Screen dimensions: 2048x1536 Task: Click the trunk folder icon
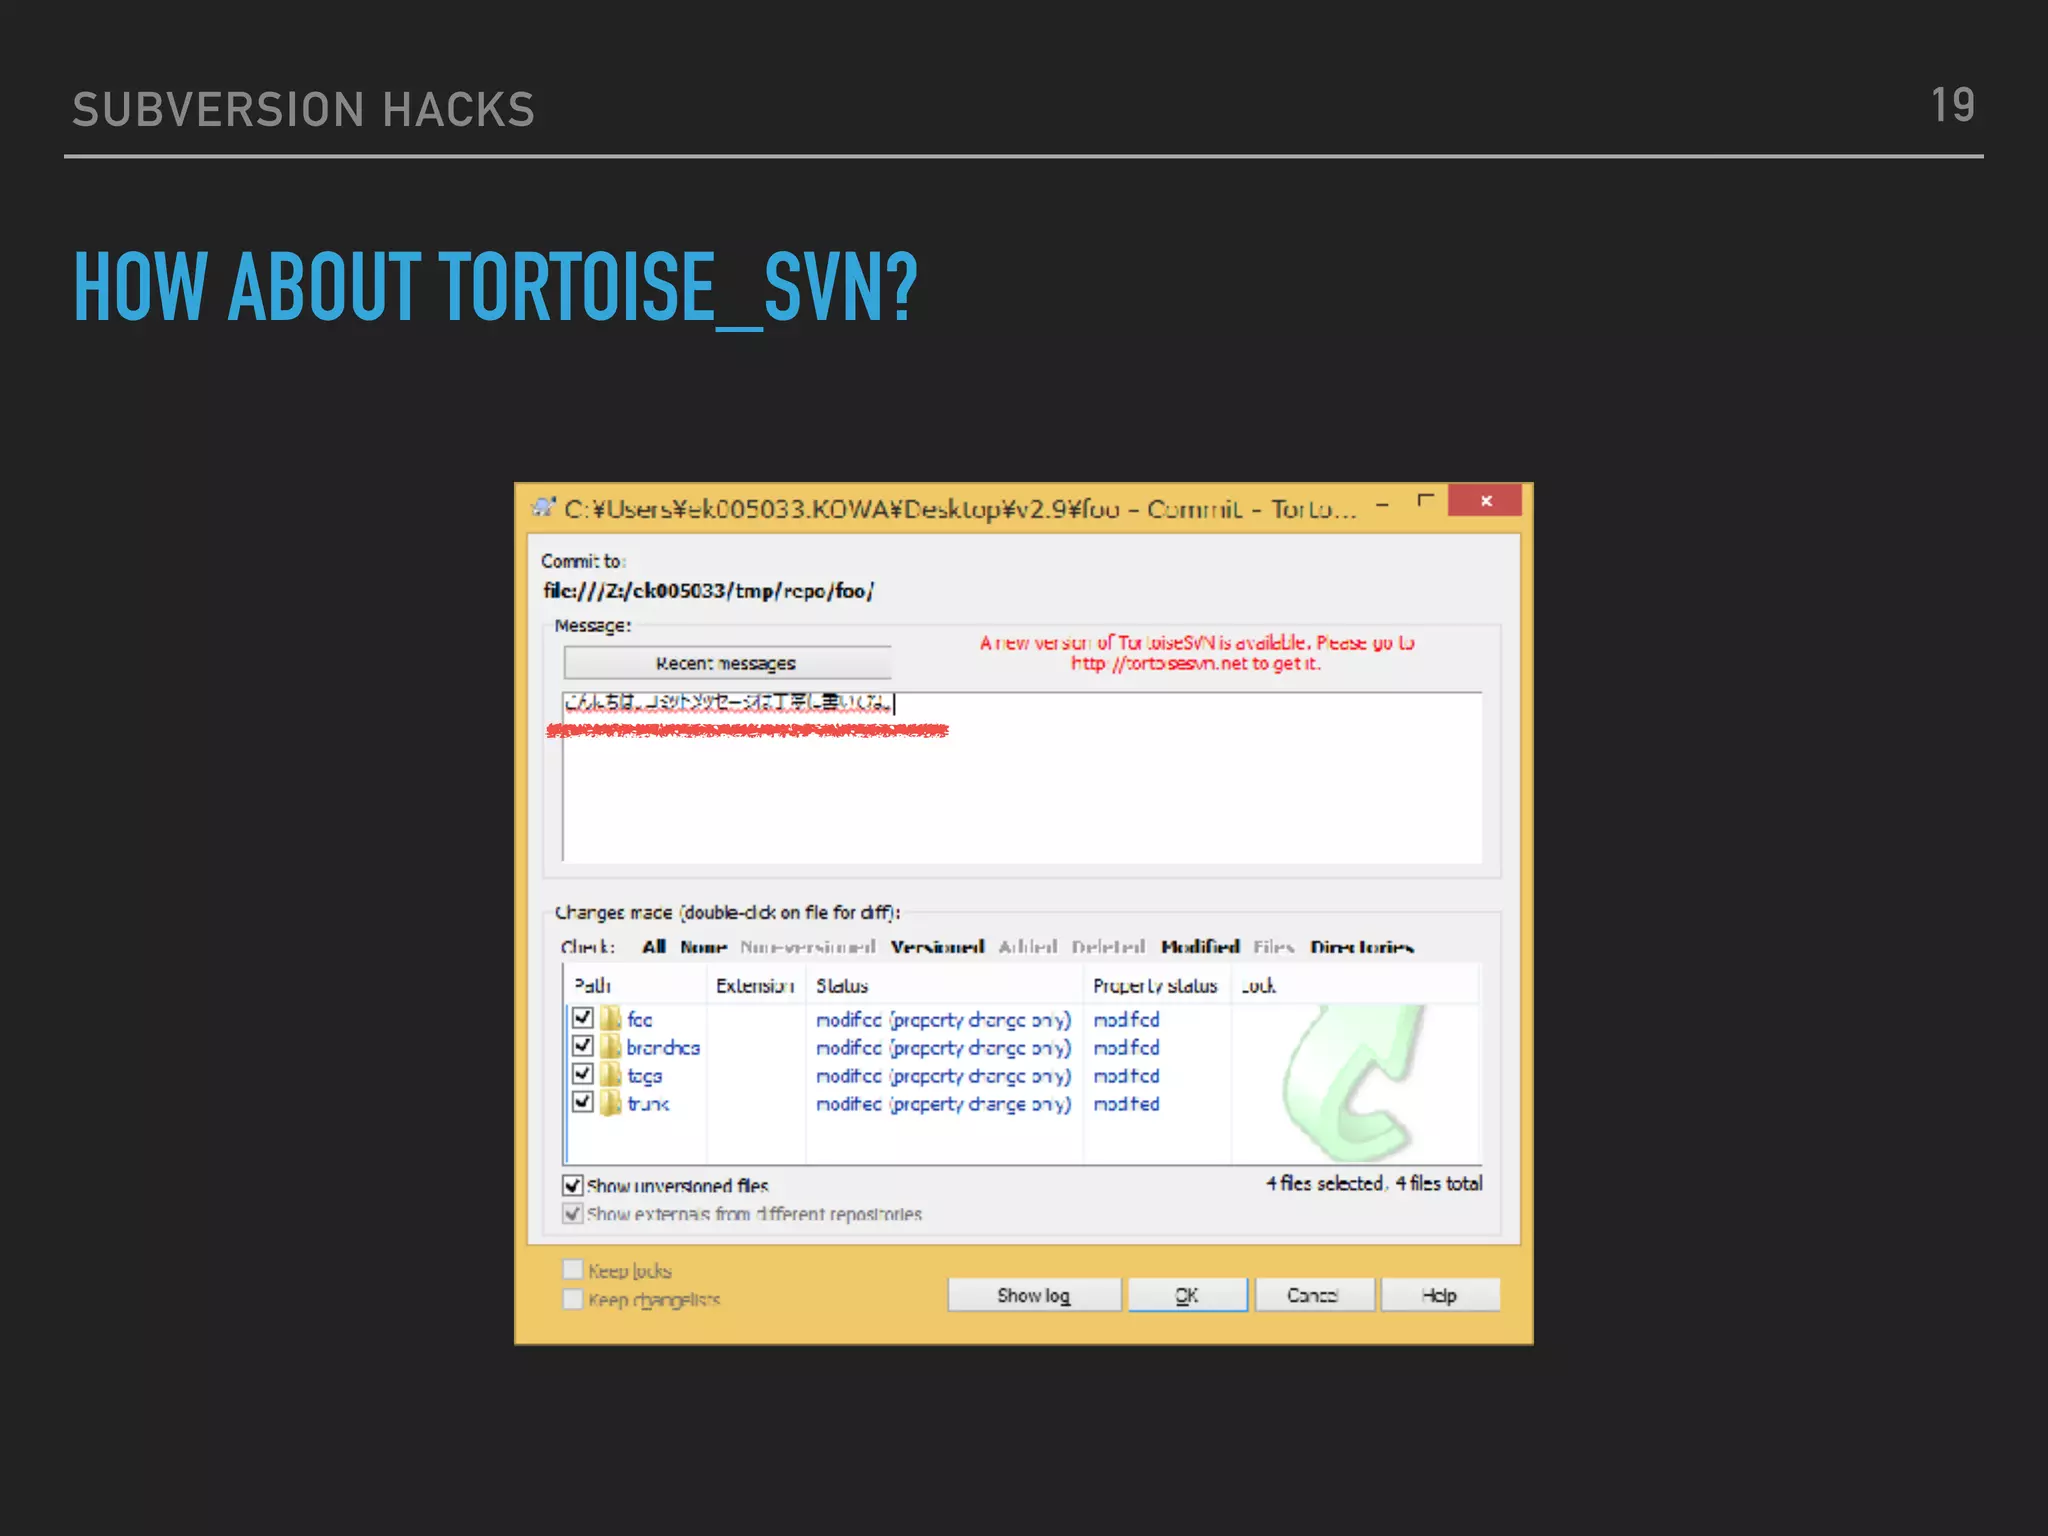[611, 1103]
